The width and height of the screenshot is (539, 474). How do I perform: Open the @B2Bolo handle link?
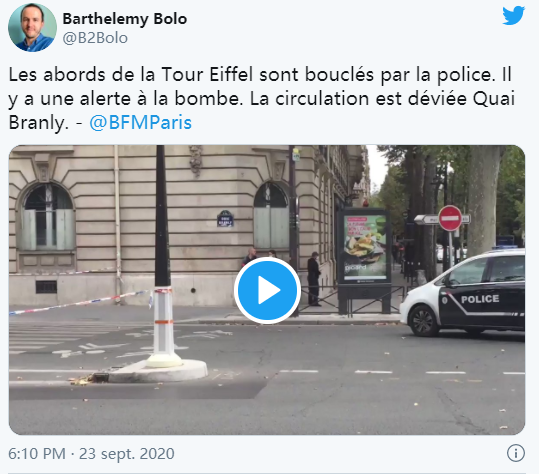point(95,38)
